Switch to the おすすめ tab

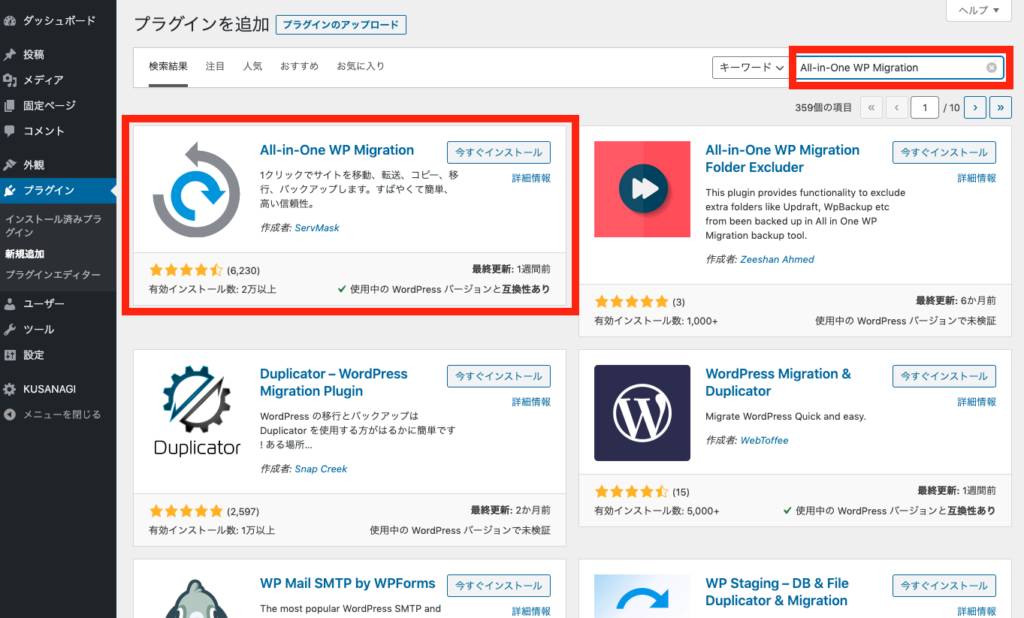tap(299, 66)
